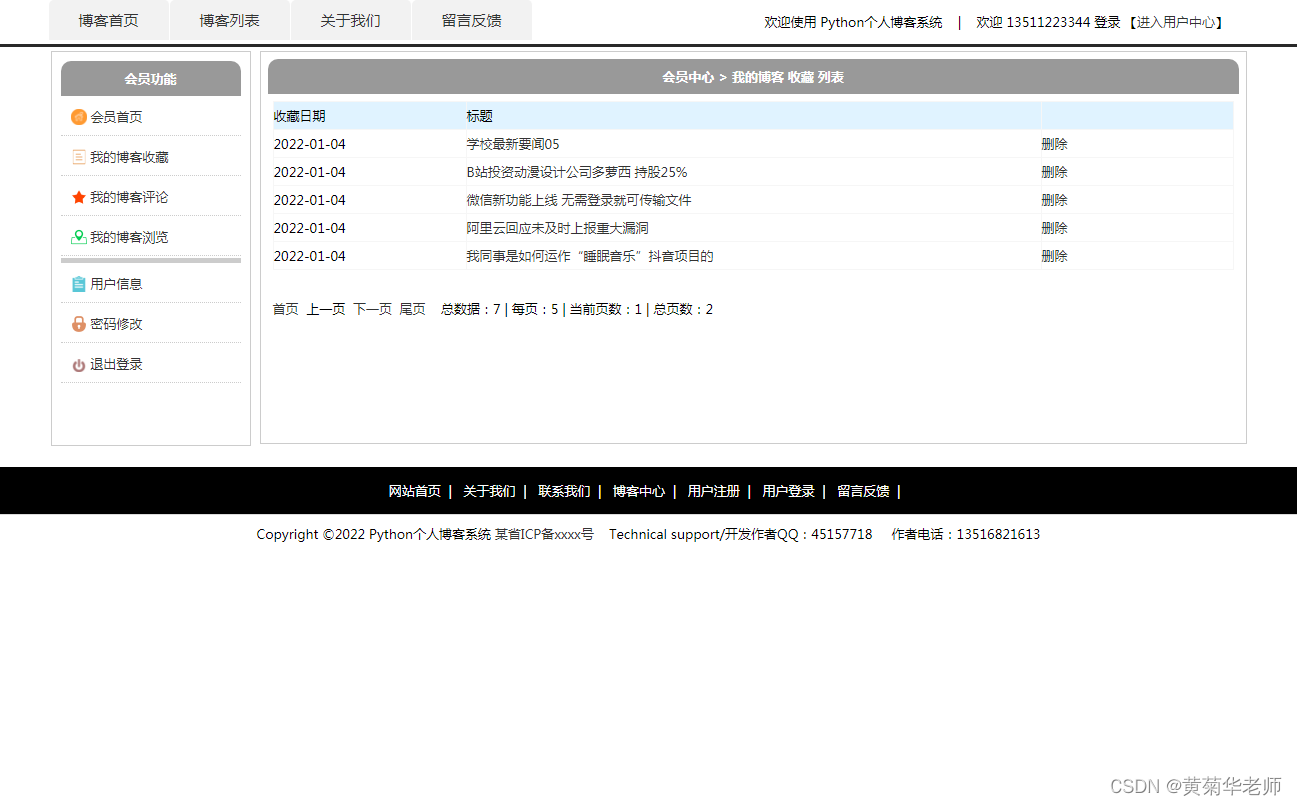
Task: Open 我的博客收藏 via its list icon
Action: pos(78,156)
